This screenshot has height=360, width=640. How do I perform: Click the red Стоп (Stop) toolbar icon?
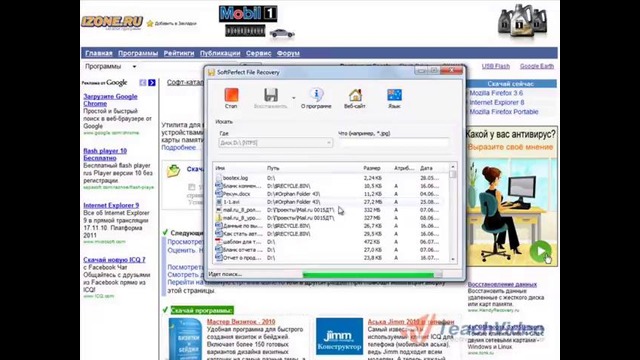click(x=231, y=96)
